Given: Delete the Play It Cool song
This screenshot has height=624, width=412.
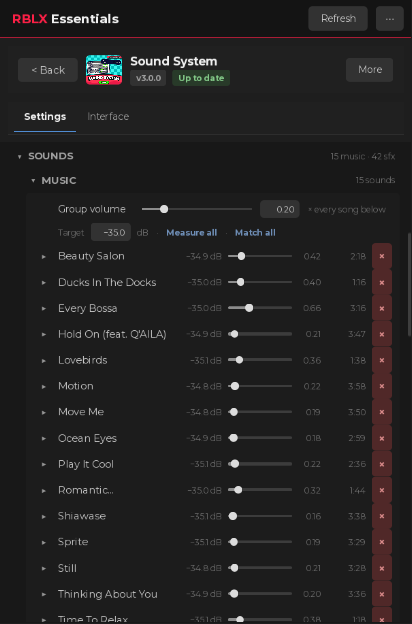Looking at the screenshot, I should [x=382, y=464].
